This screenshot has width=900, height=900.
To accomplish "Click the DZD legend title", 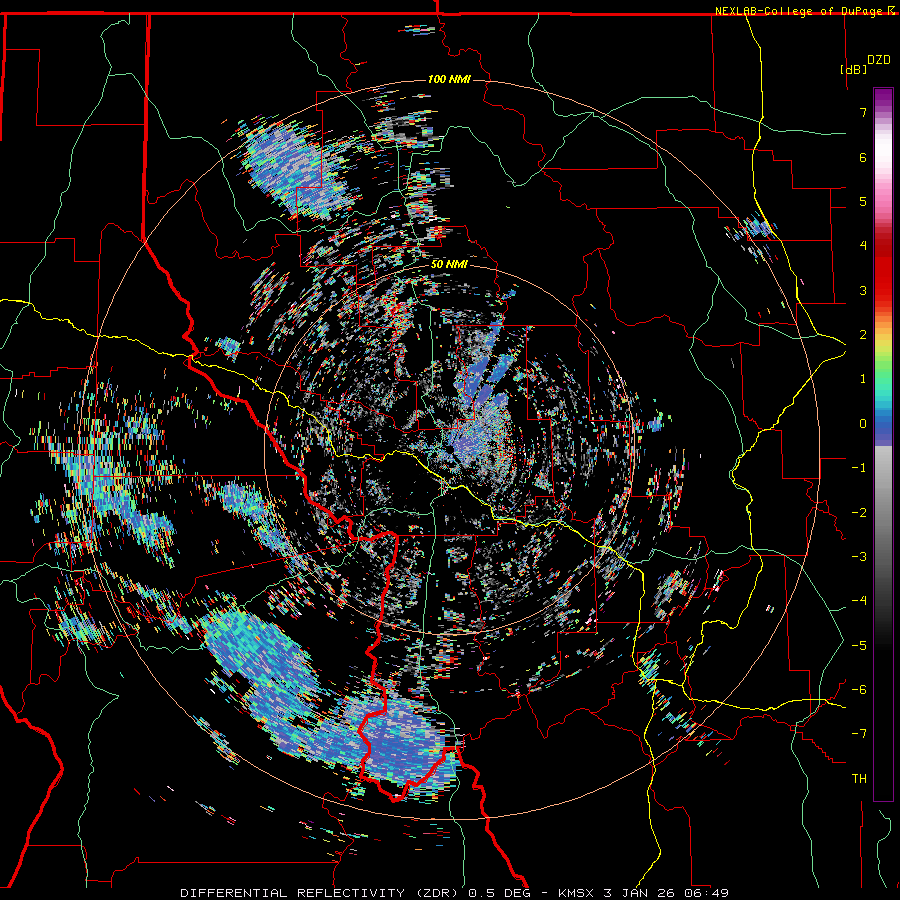I will click(879, 60).
